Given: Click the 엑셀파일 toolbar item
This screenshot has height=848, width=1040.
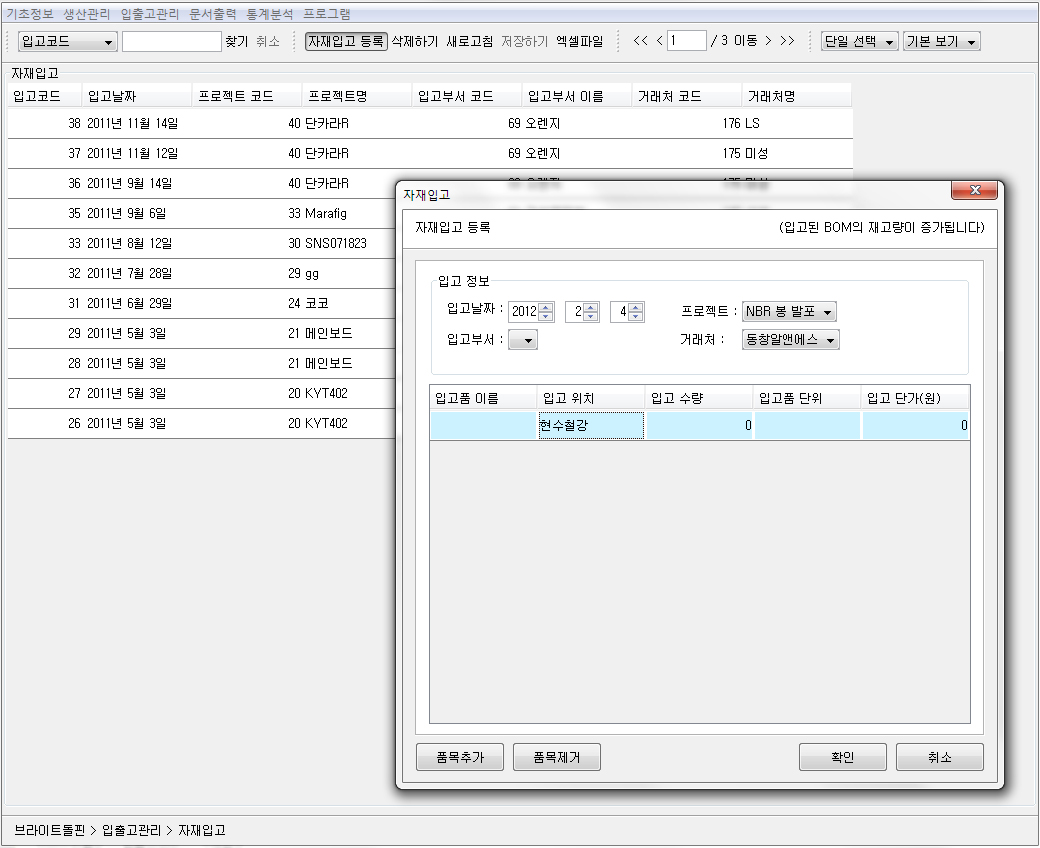Looking at the screenshot, I should click(x=580, y=41).
